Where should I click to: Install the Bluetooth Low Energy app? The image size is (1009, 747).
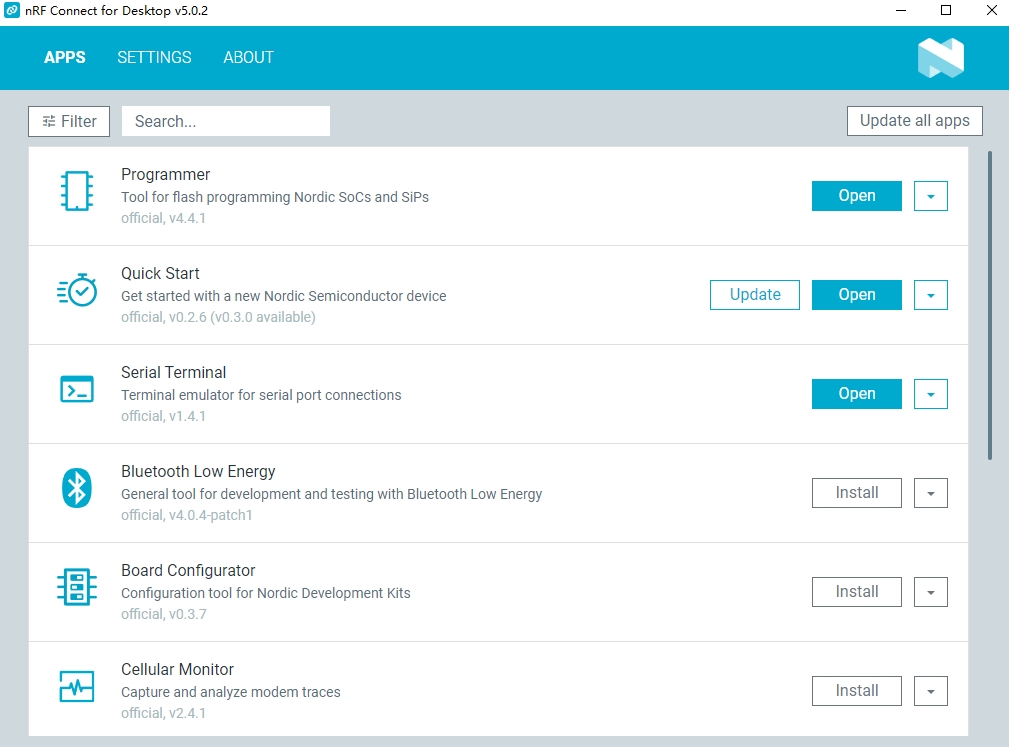pos(857,493)
